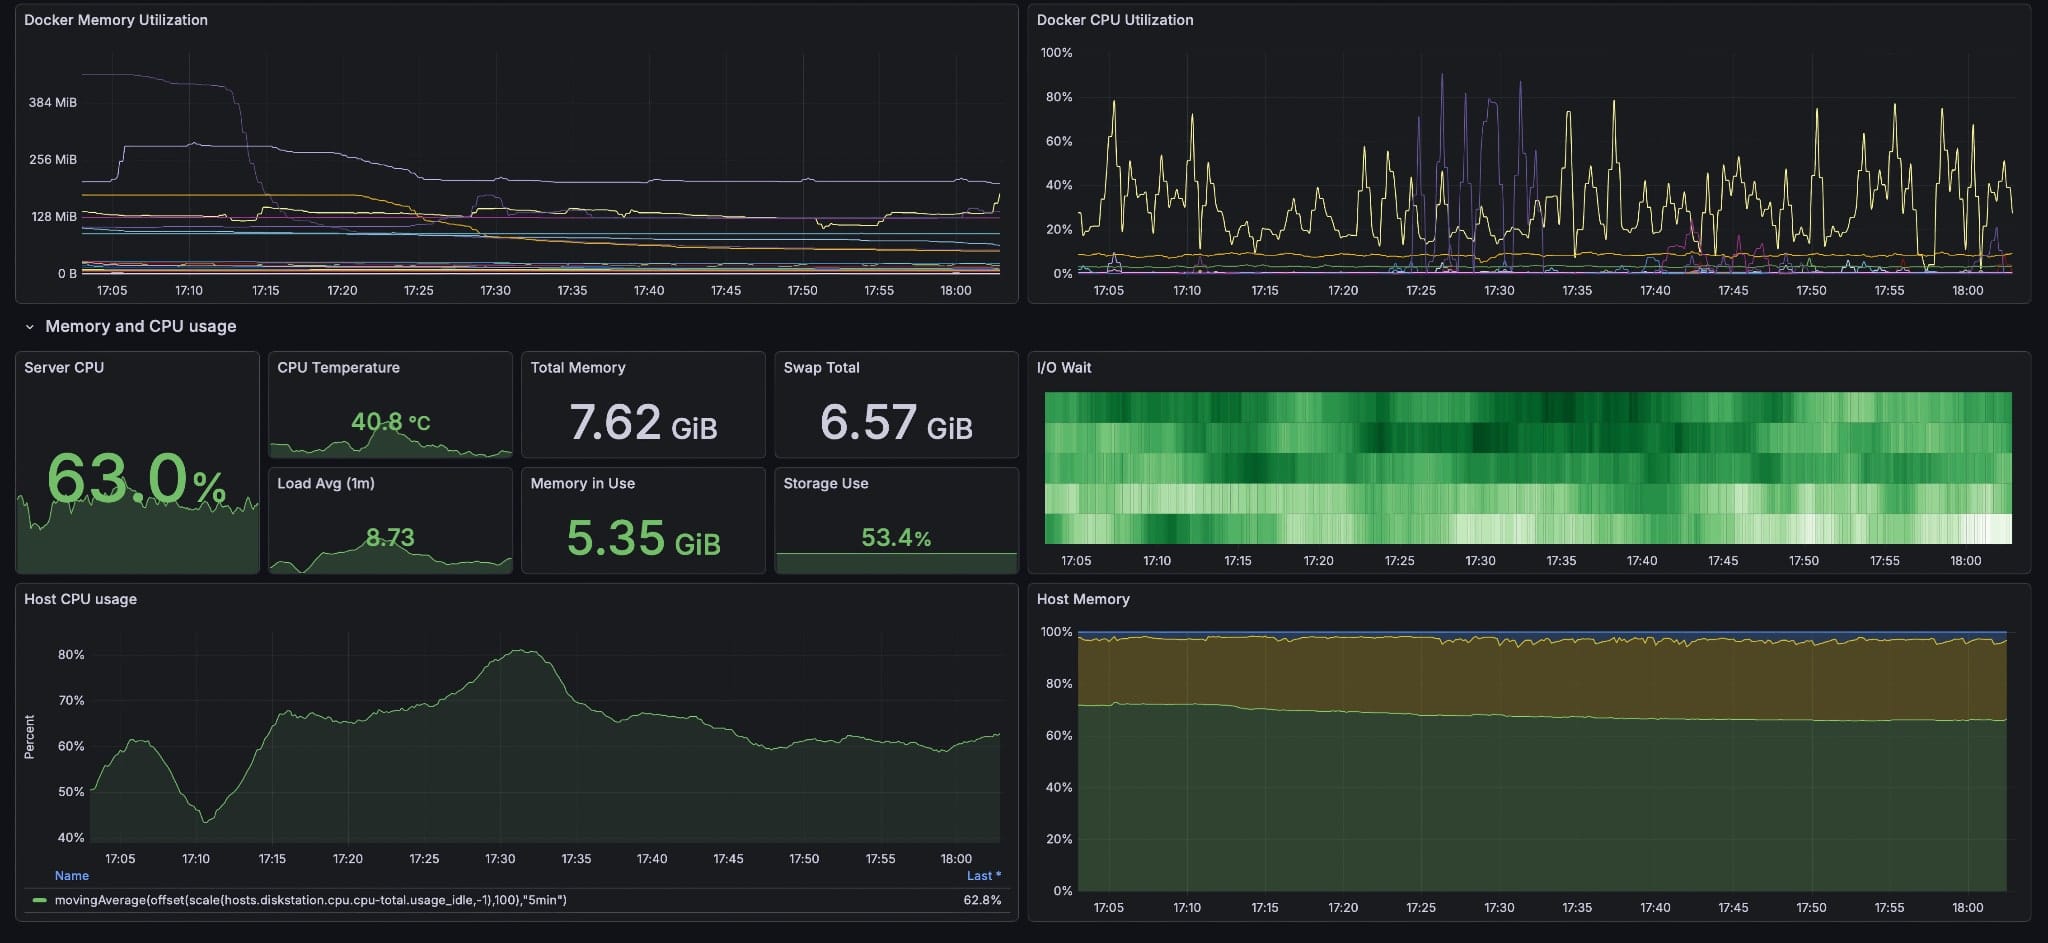Viewport: 2048px width, 943px height.
Task: Click the Swap Total panel title
Action: 822,367
